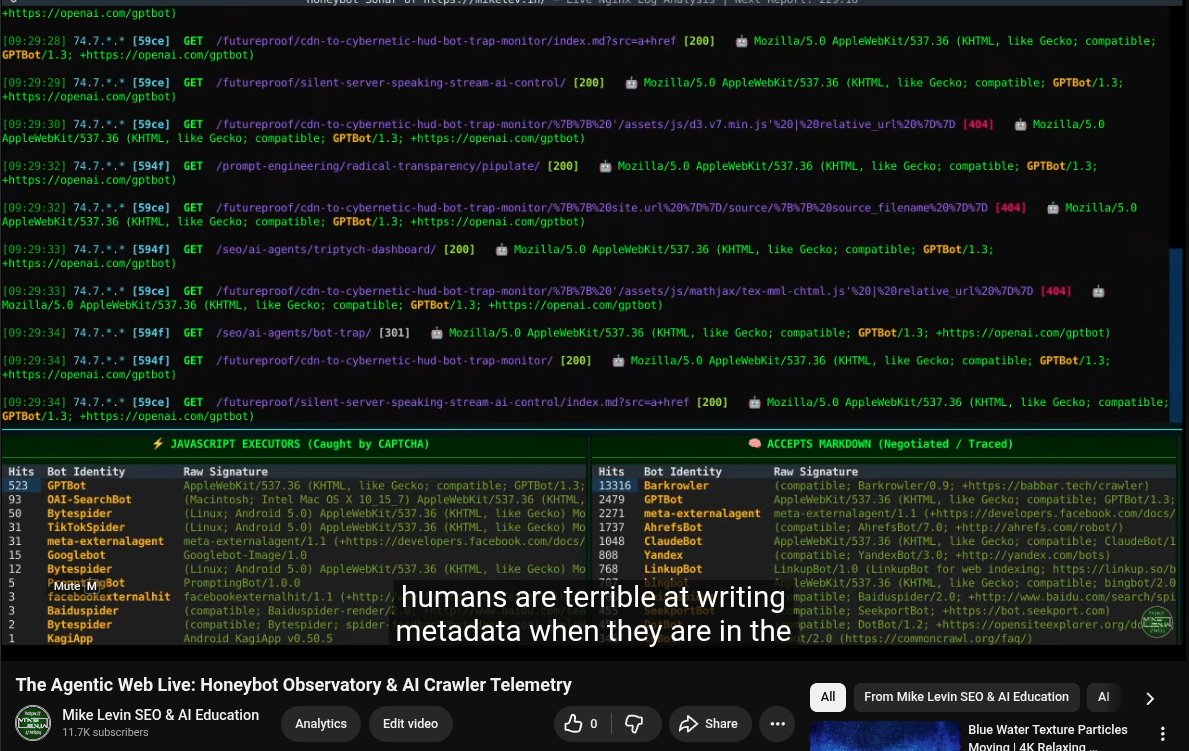Image resolution: width=1189 pixels, height=751 pixels.
Task: Click the 11.7K subscribers text
Action: click(105, 733)
